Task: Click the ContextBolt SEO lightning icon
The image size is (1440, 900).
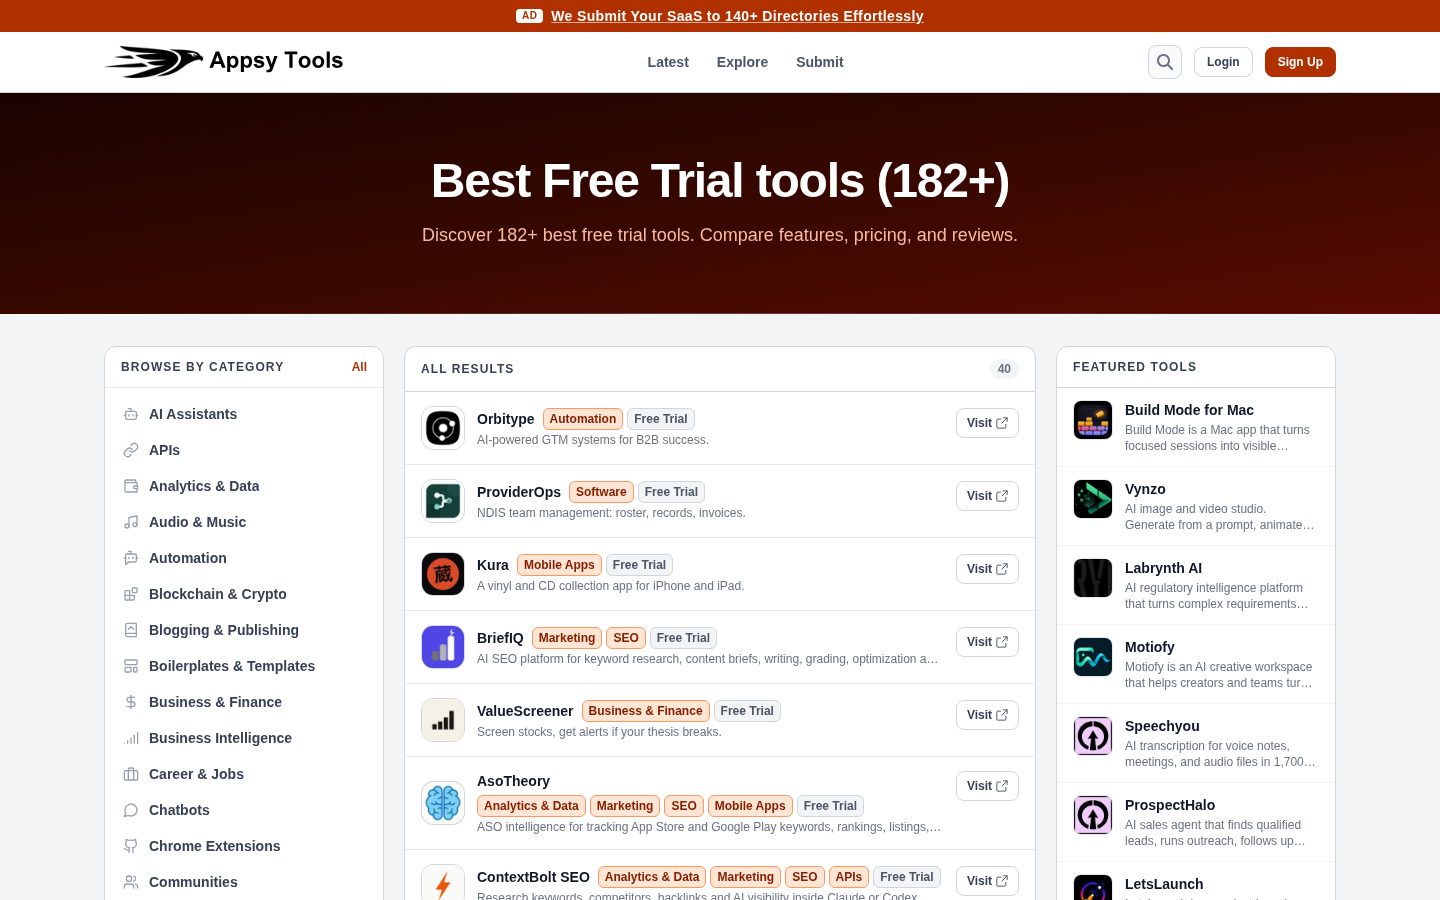Action: tap(443, 883)
